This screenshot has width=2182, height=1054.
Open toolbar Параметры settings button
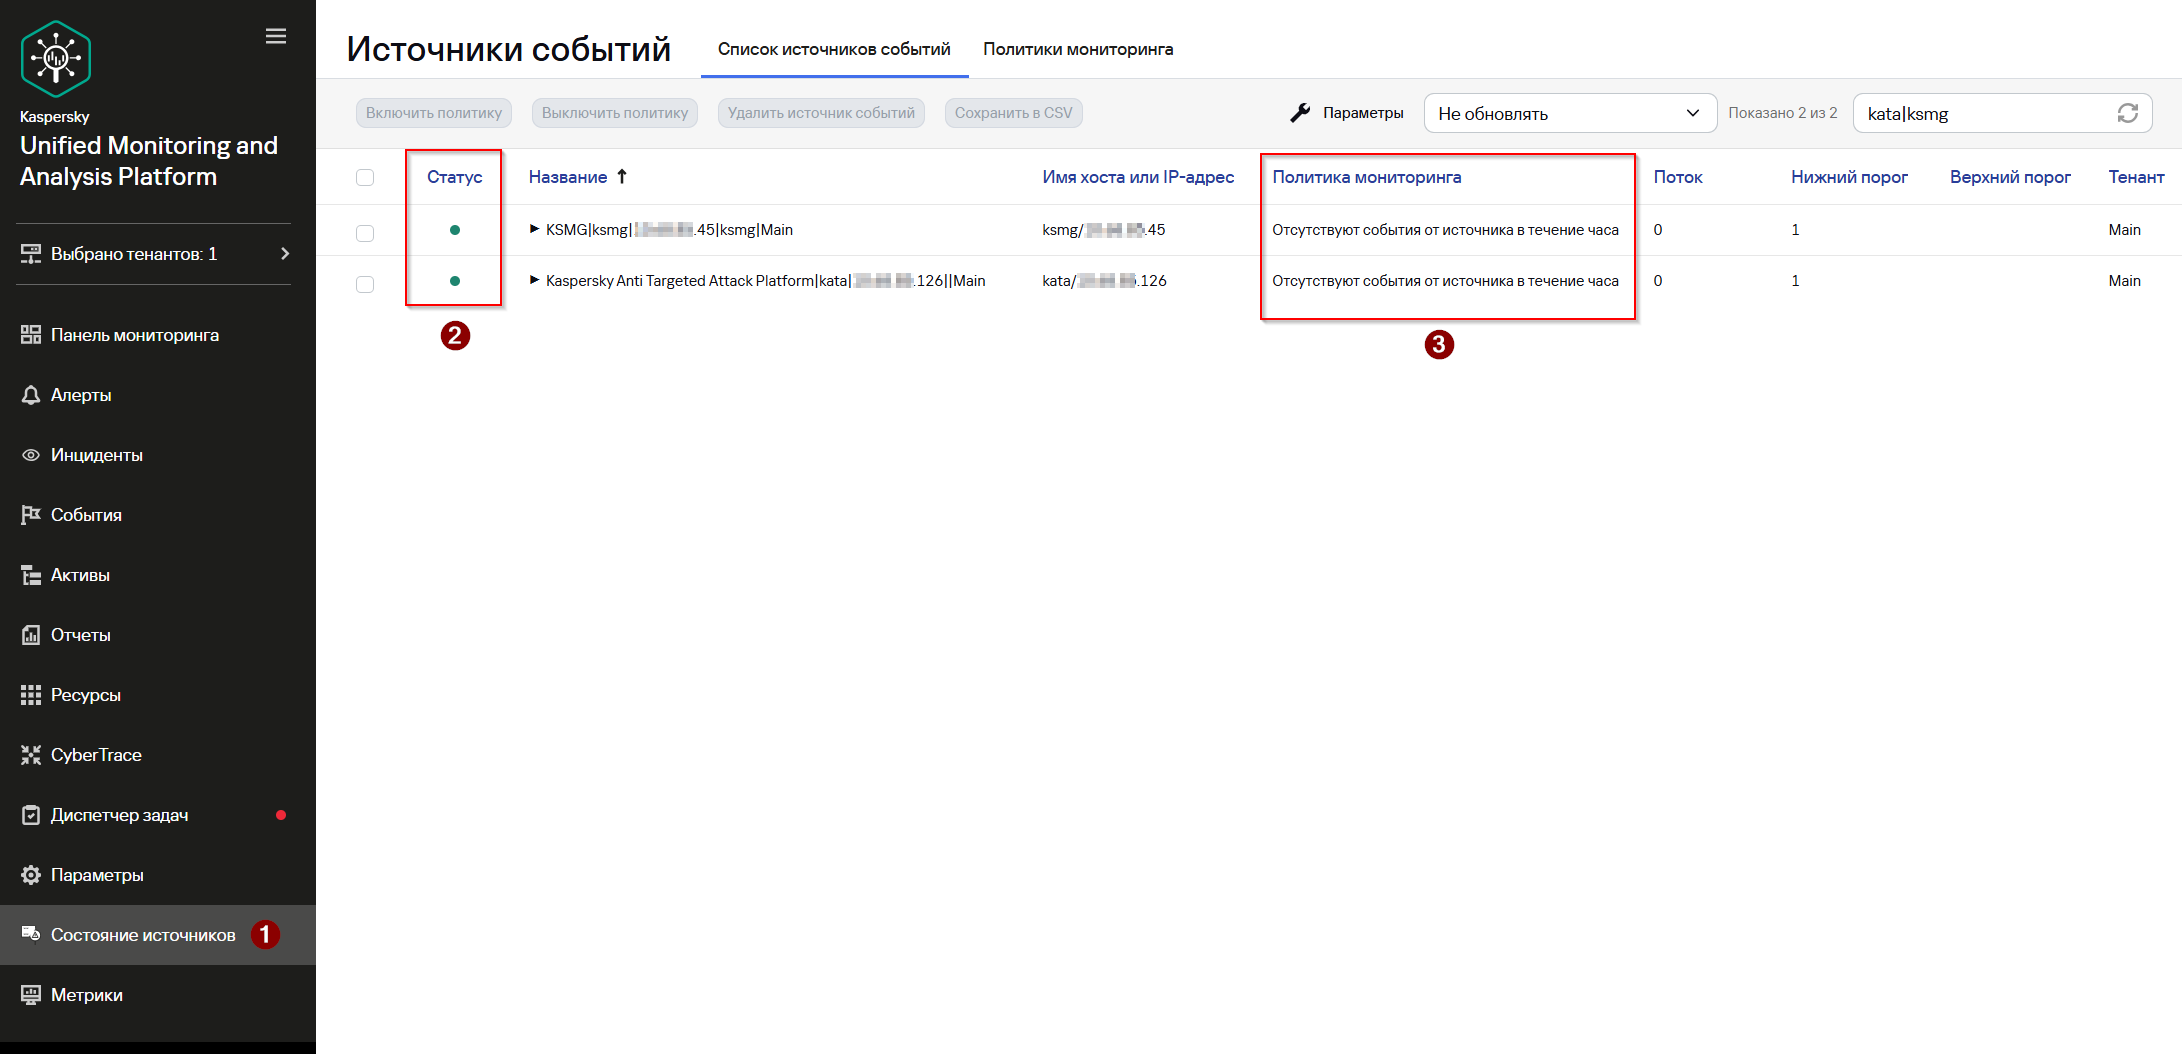coord(1347,113)
